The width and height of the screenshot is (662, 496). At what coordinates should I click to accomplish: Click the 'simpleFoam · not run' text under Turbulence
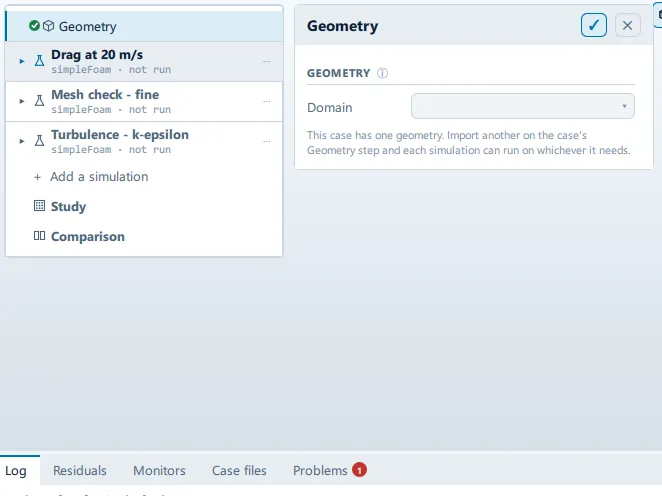pyautogui.click(x=111, y=149)
